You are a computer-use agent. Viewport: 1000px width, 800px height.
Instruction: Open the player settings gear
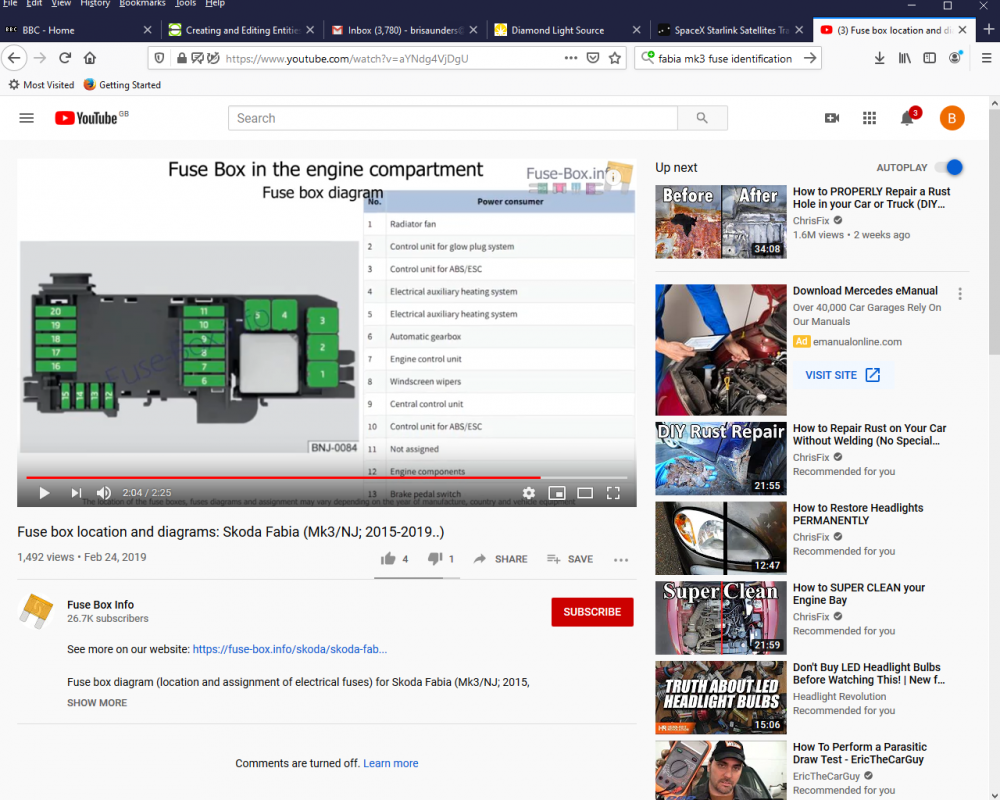(529, 493)
